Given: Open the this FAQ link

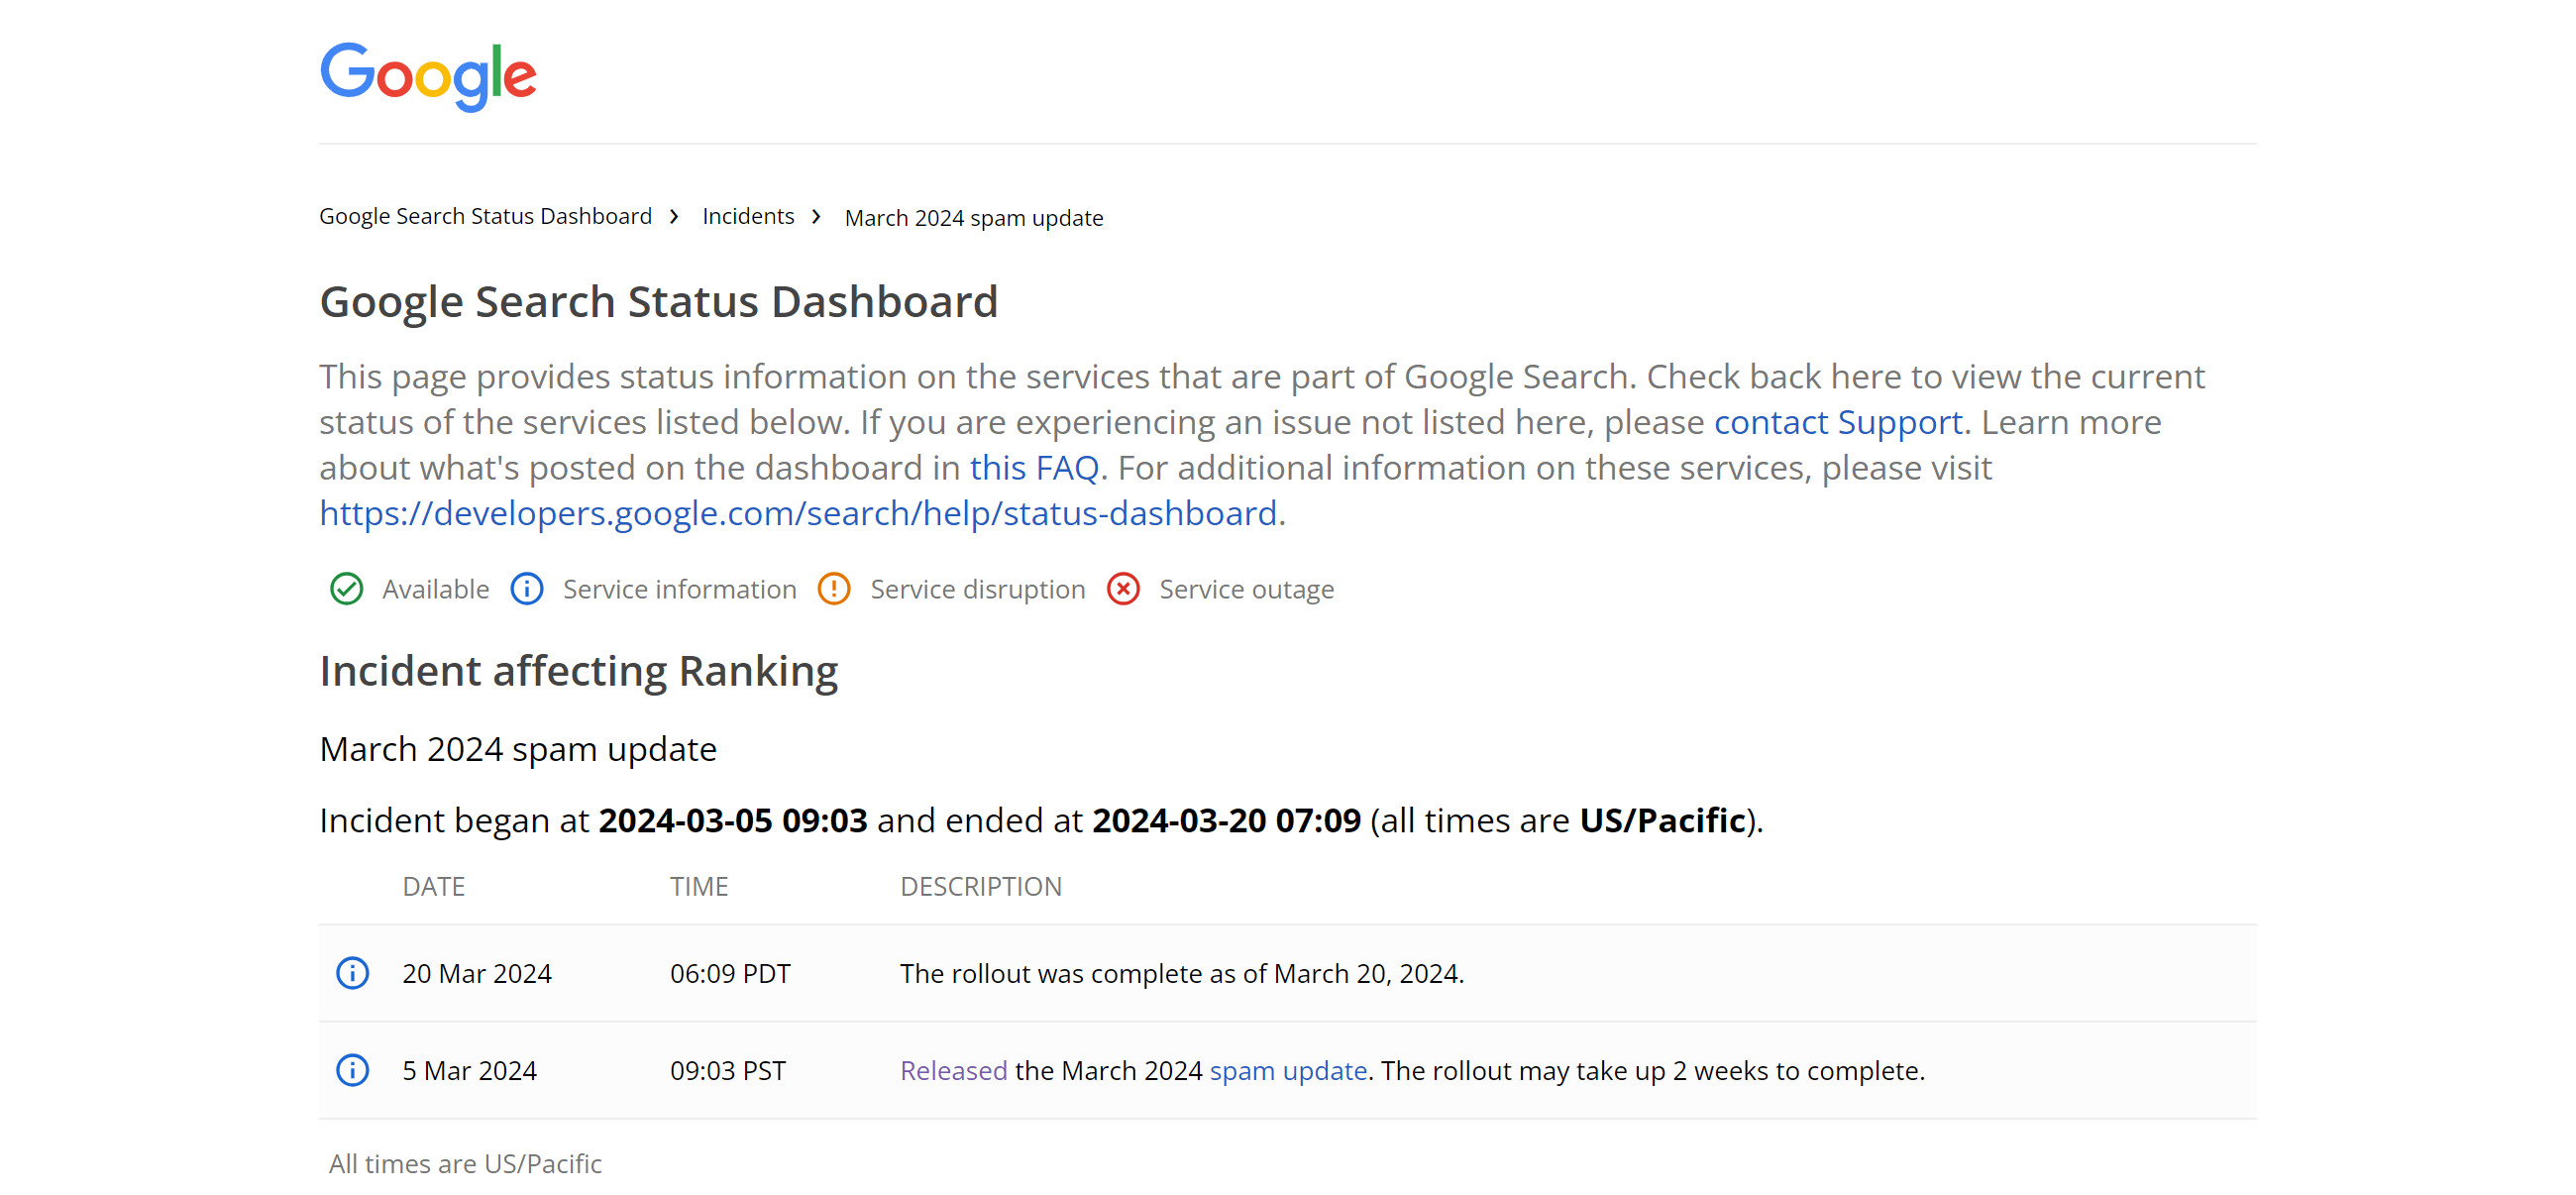Looking at the screenshot, I should click(1034, 468).
